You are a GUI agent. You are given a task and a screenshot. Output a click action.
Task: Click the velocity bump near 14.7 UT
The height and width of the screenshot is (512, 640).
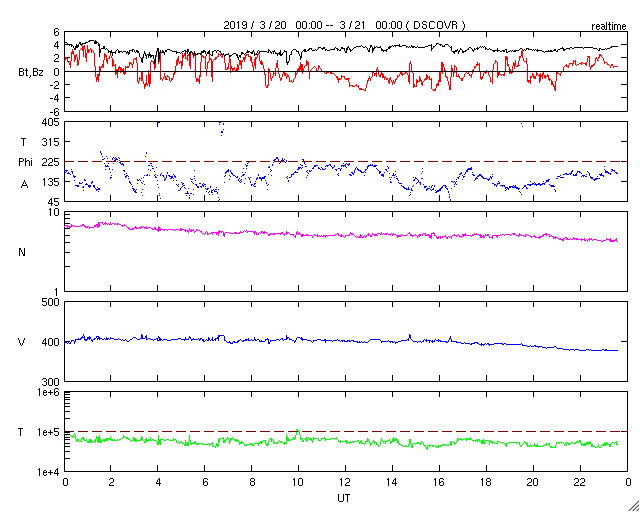click(409, 337)
